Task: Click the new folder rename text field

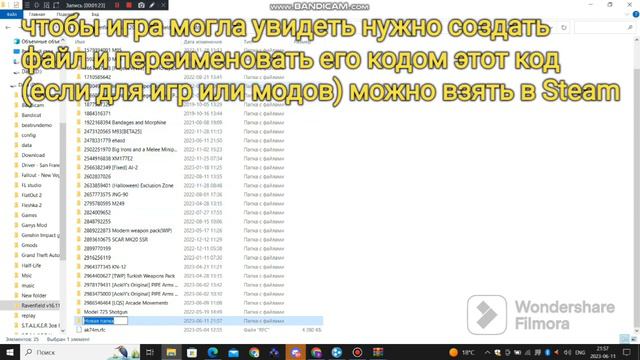Action: (x=105, y=321)
